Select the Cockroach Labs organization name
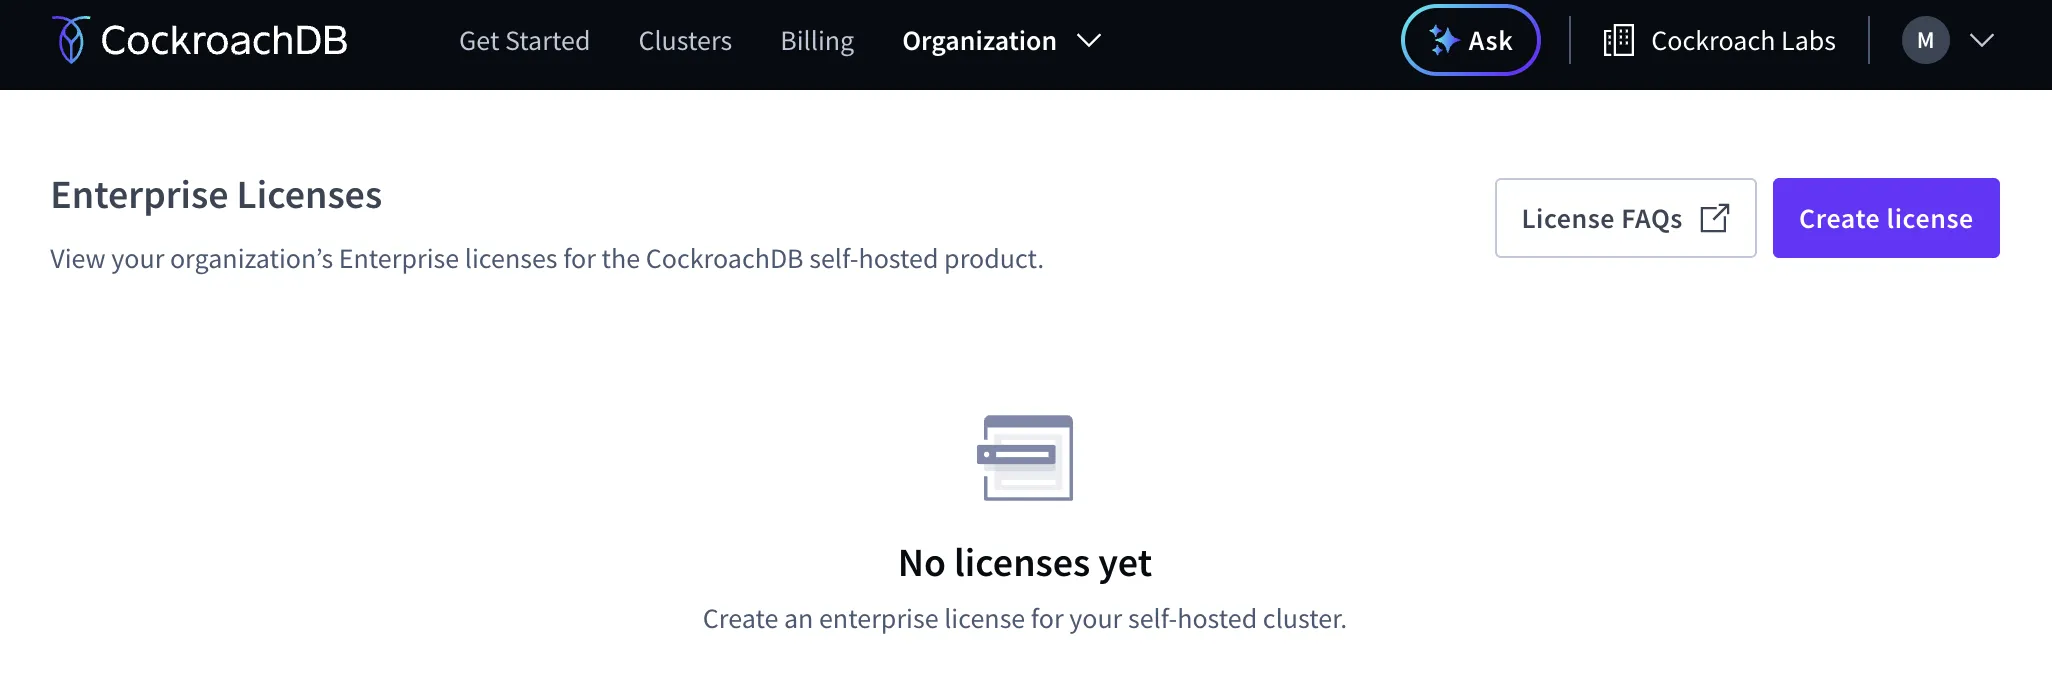The image size is (2052, 692). coord(1743,41)
